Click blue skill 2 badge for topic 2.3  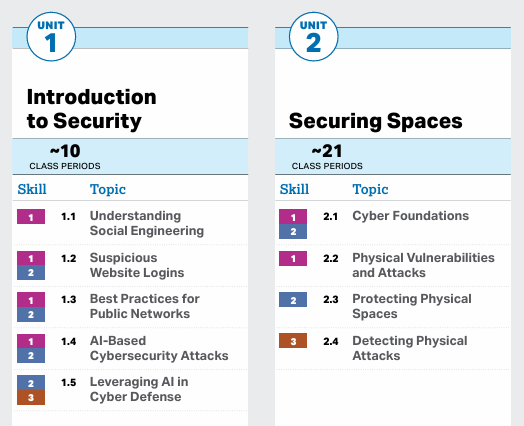coord(293,300)
